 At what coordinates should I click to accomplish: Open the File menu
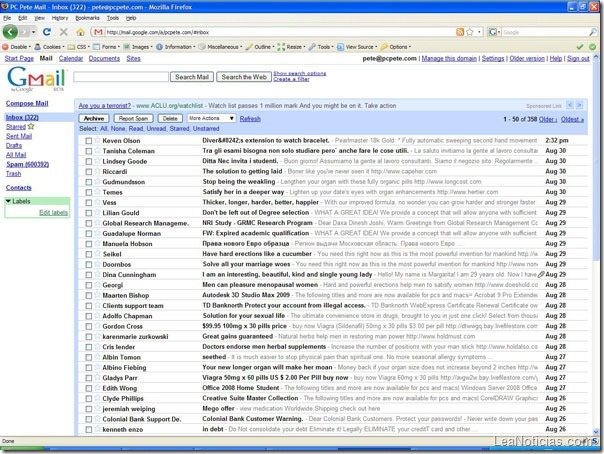click(7, 18)
